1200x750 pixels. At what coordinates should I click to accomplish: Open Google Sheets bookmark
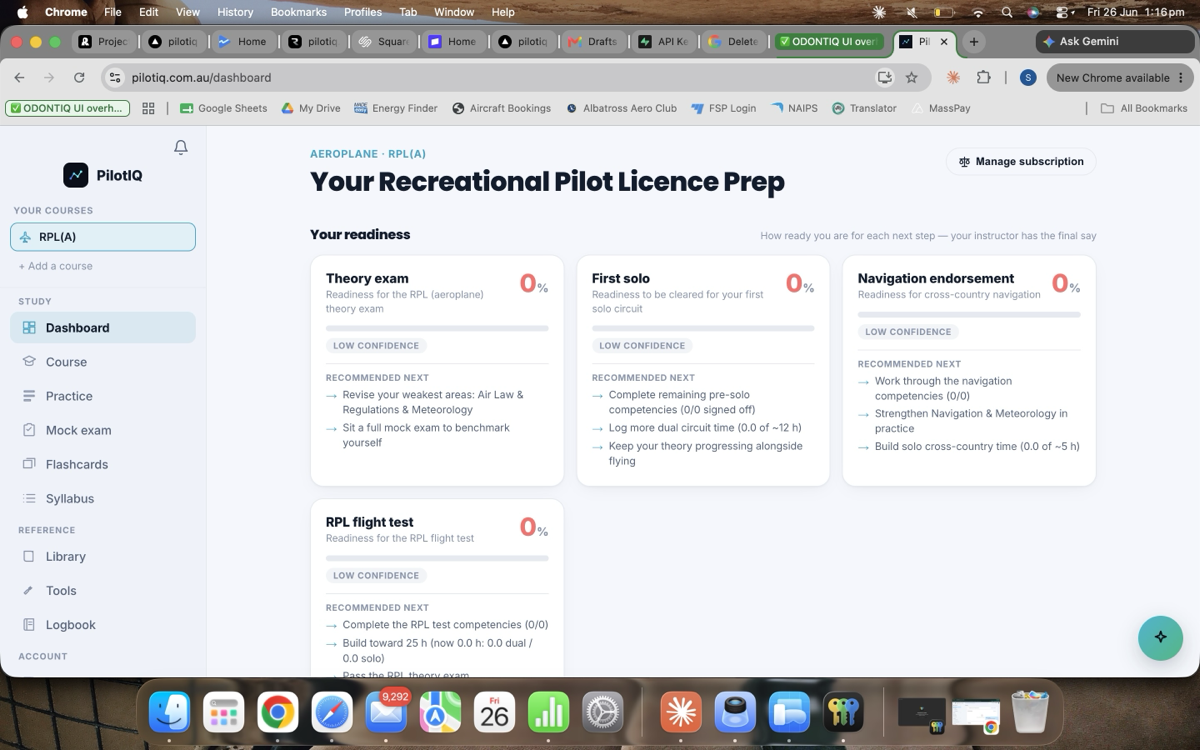click(223, 108)
